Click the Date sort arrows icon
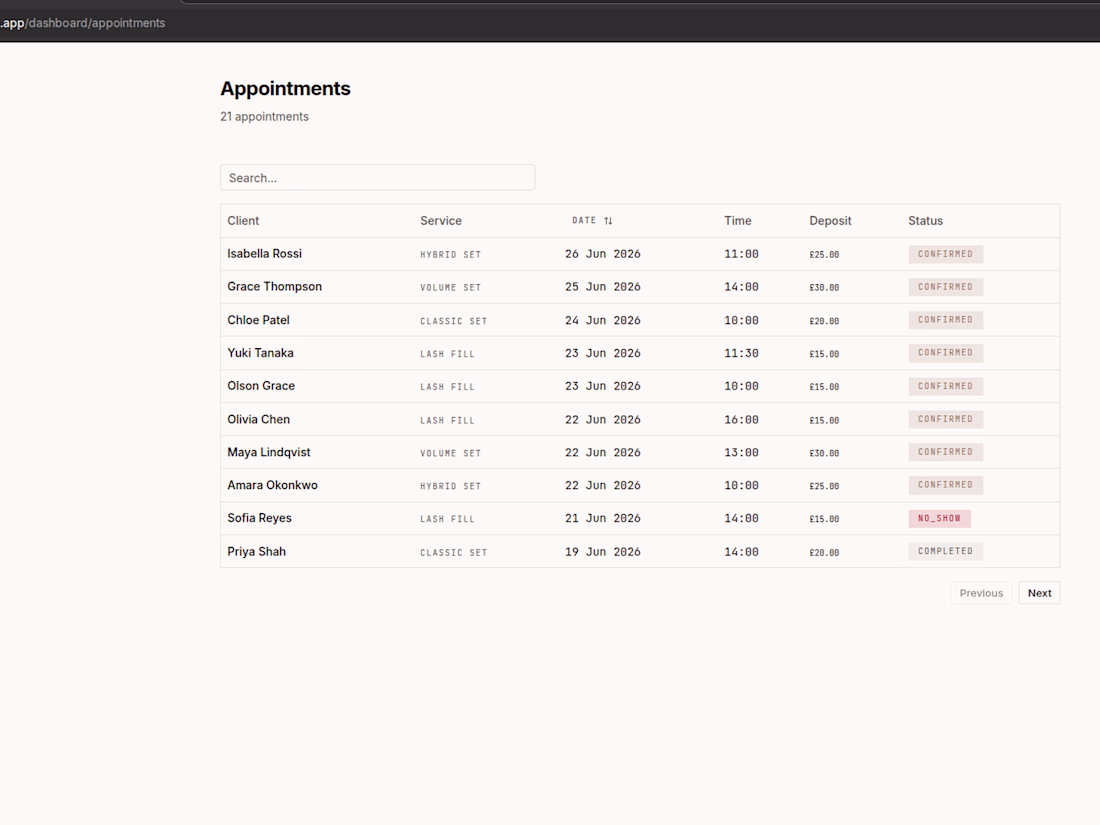Image resolution: width=1100 pixels, height=825 pixels. pos(608,220)
